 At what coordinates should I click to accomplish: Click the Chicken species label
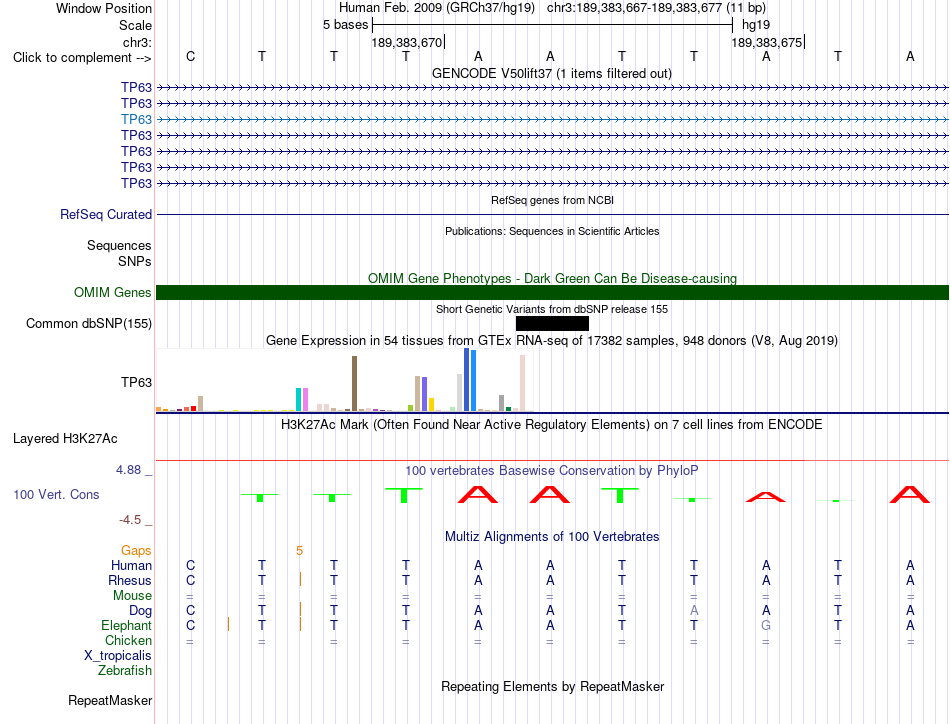[128, 640]
